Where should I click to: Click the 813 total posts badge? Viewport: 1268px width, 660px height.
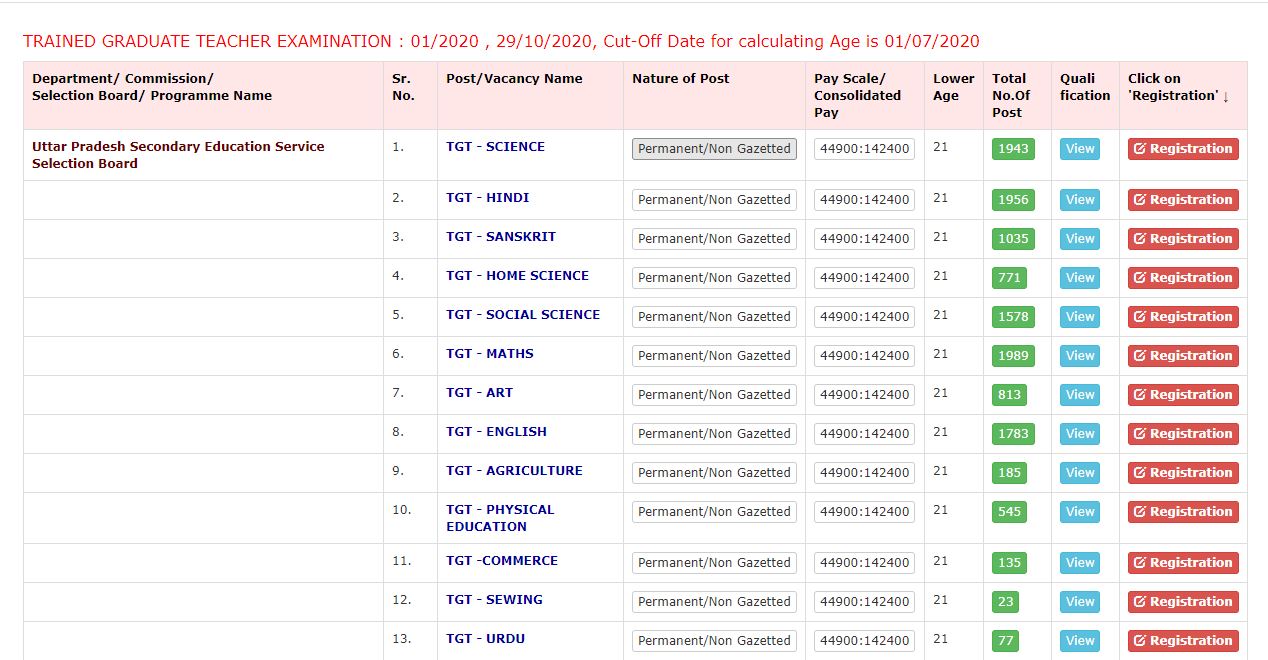[1010, 395]
